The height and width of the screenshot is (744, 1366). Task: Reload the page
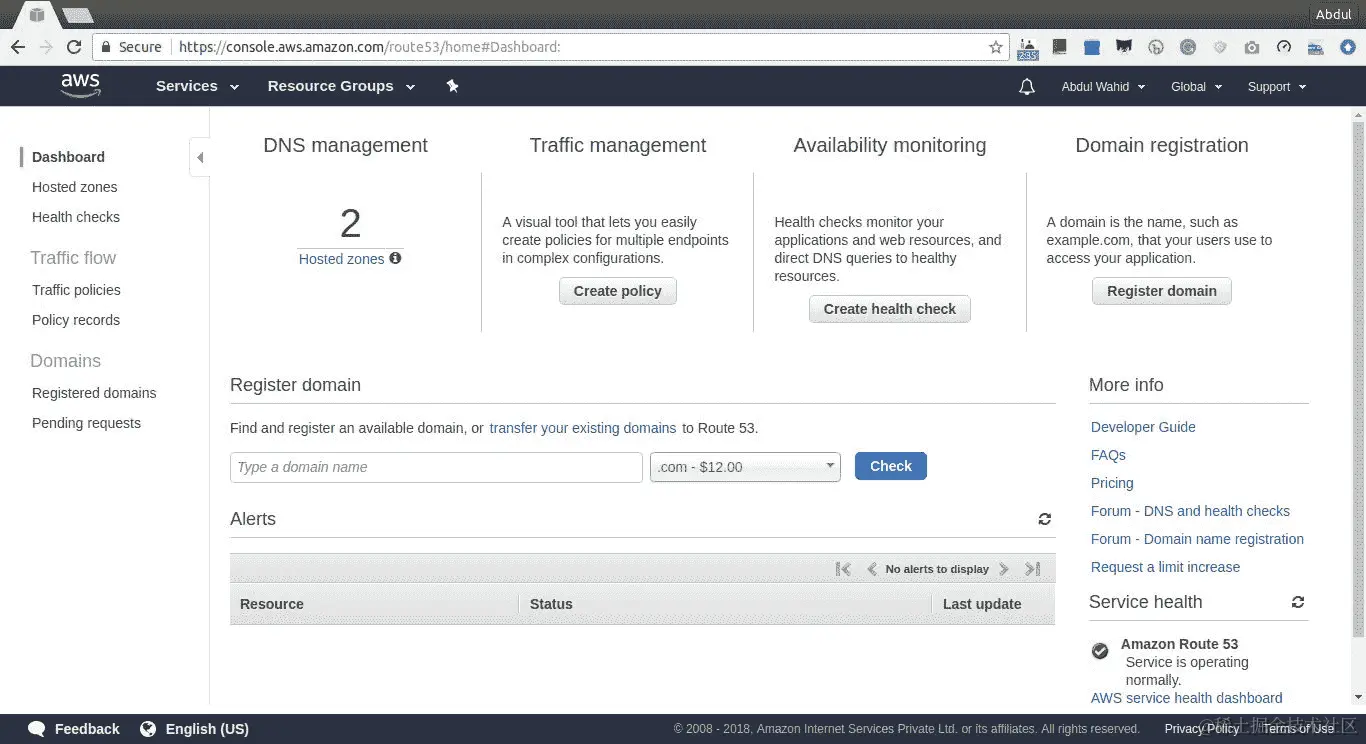point(74,47)
